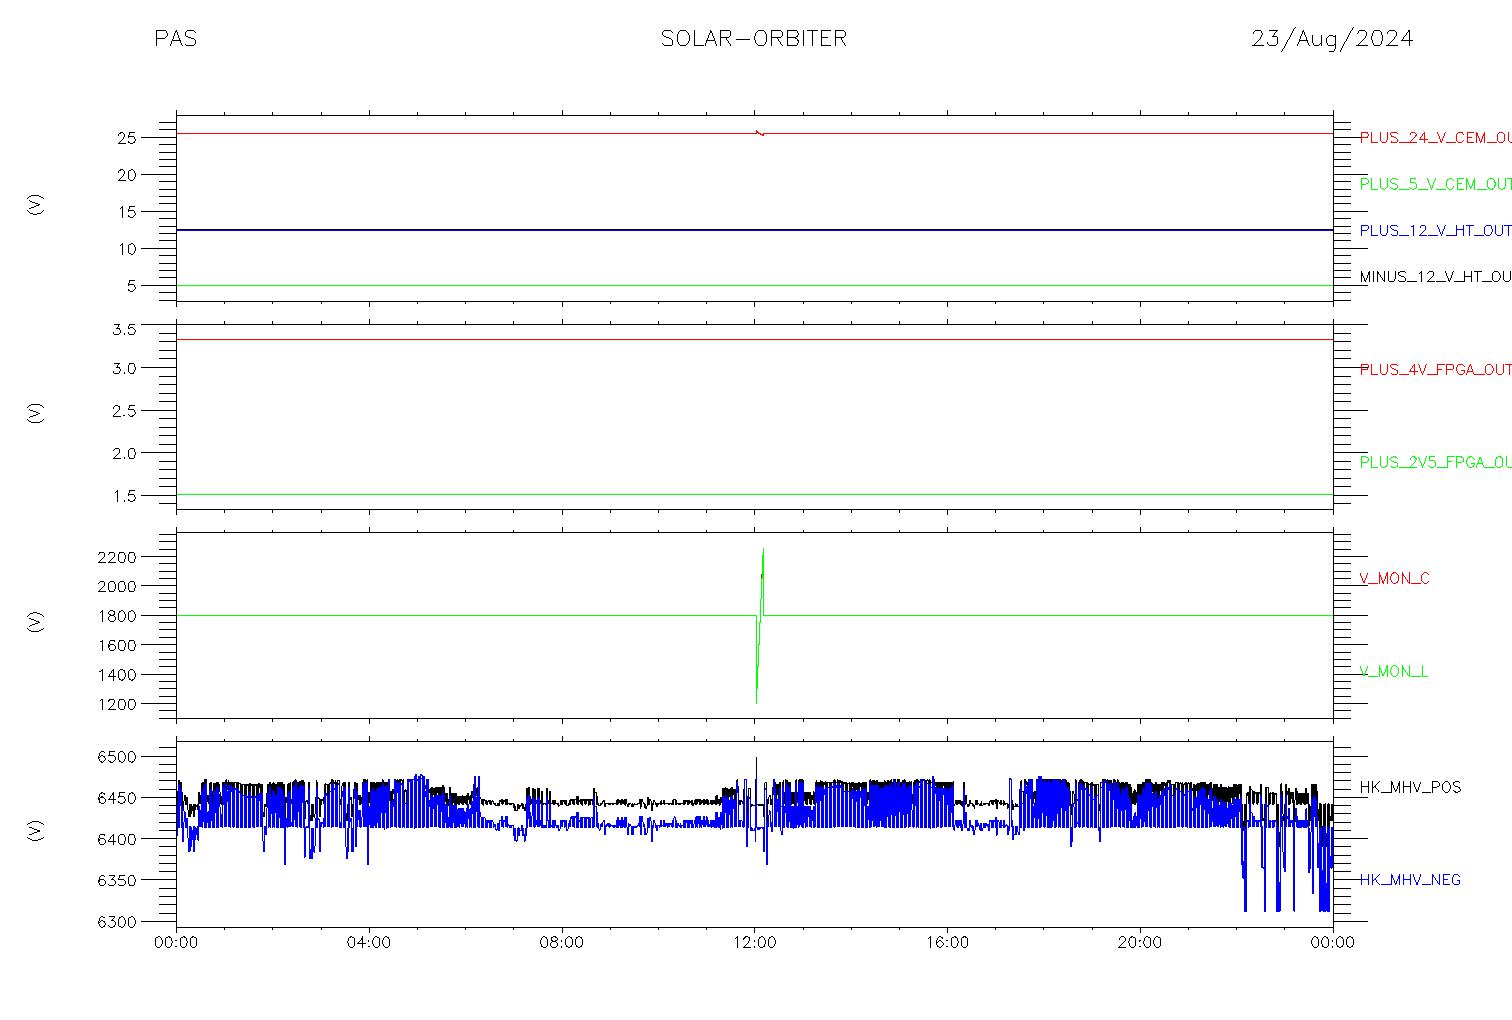This screenshot has width=1512, height=1020.
Task: Select the HK_MHV_NEG legend label
Action: coord(1410,880)
